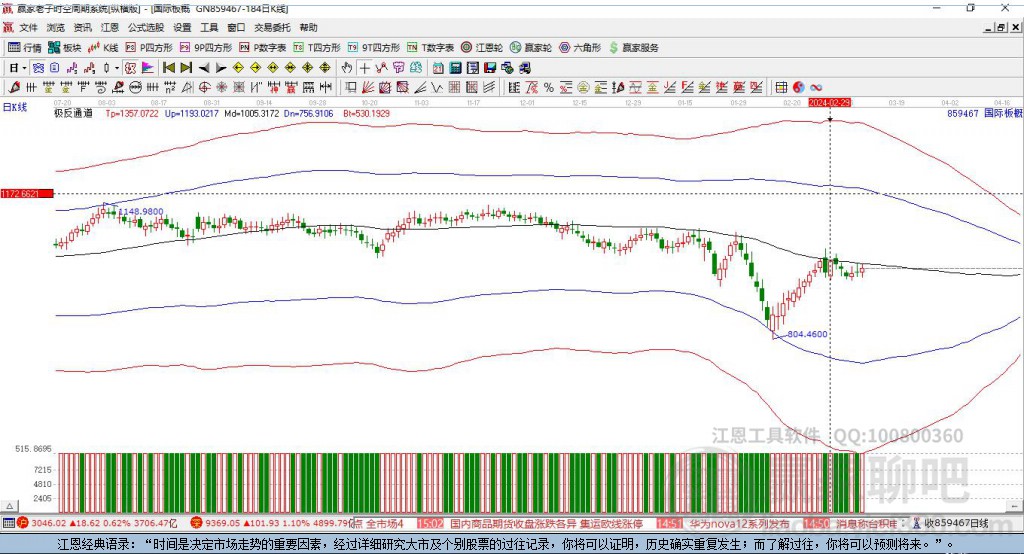1024x554 pixels.
Task: Select the circled cross target tool
Action: 204,87
